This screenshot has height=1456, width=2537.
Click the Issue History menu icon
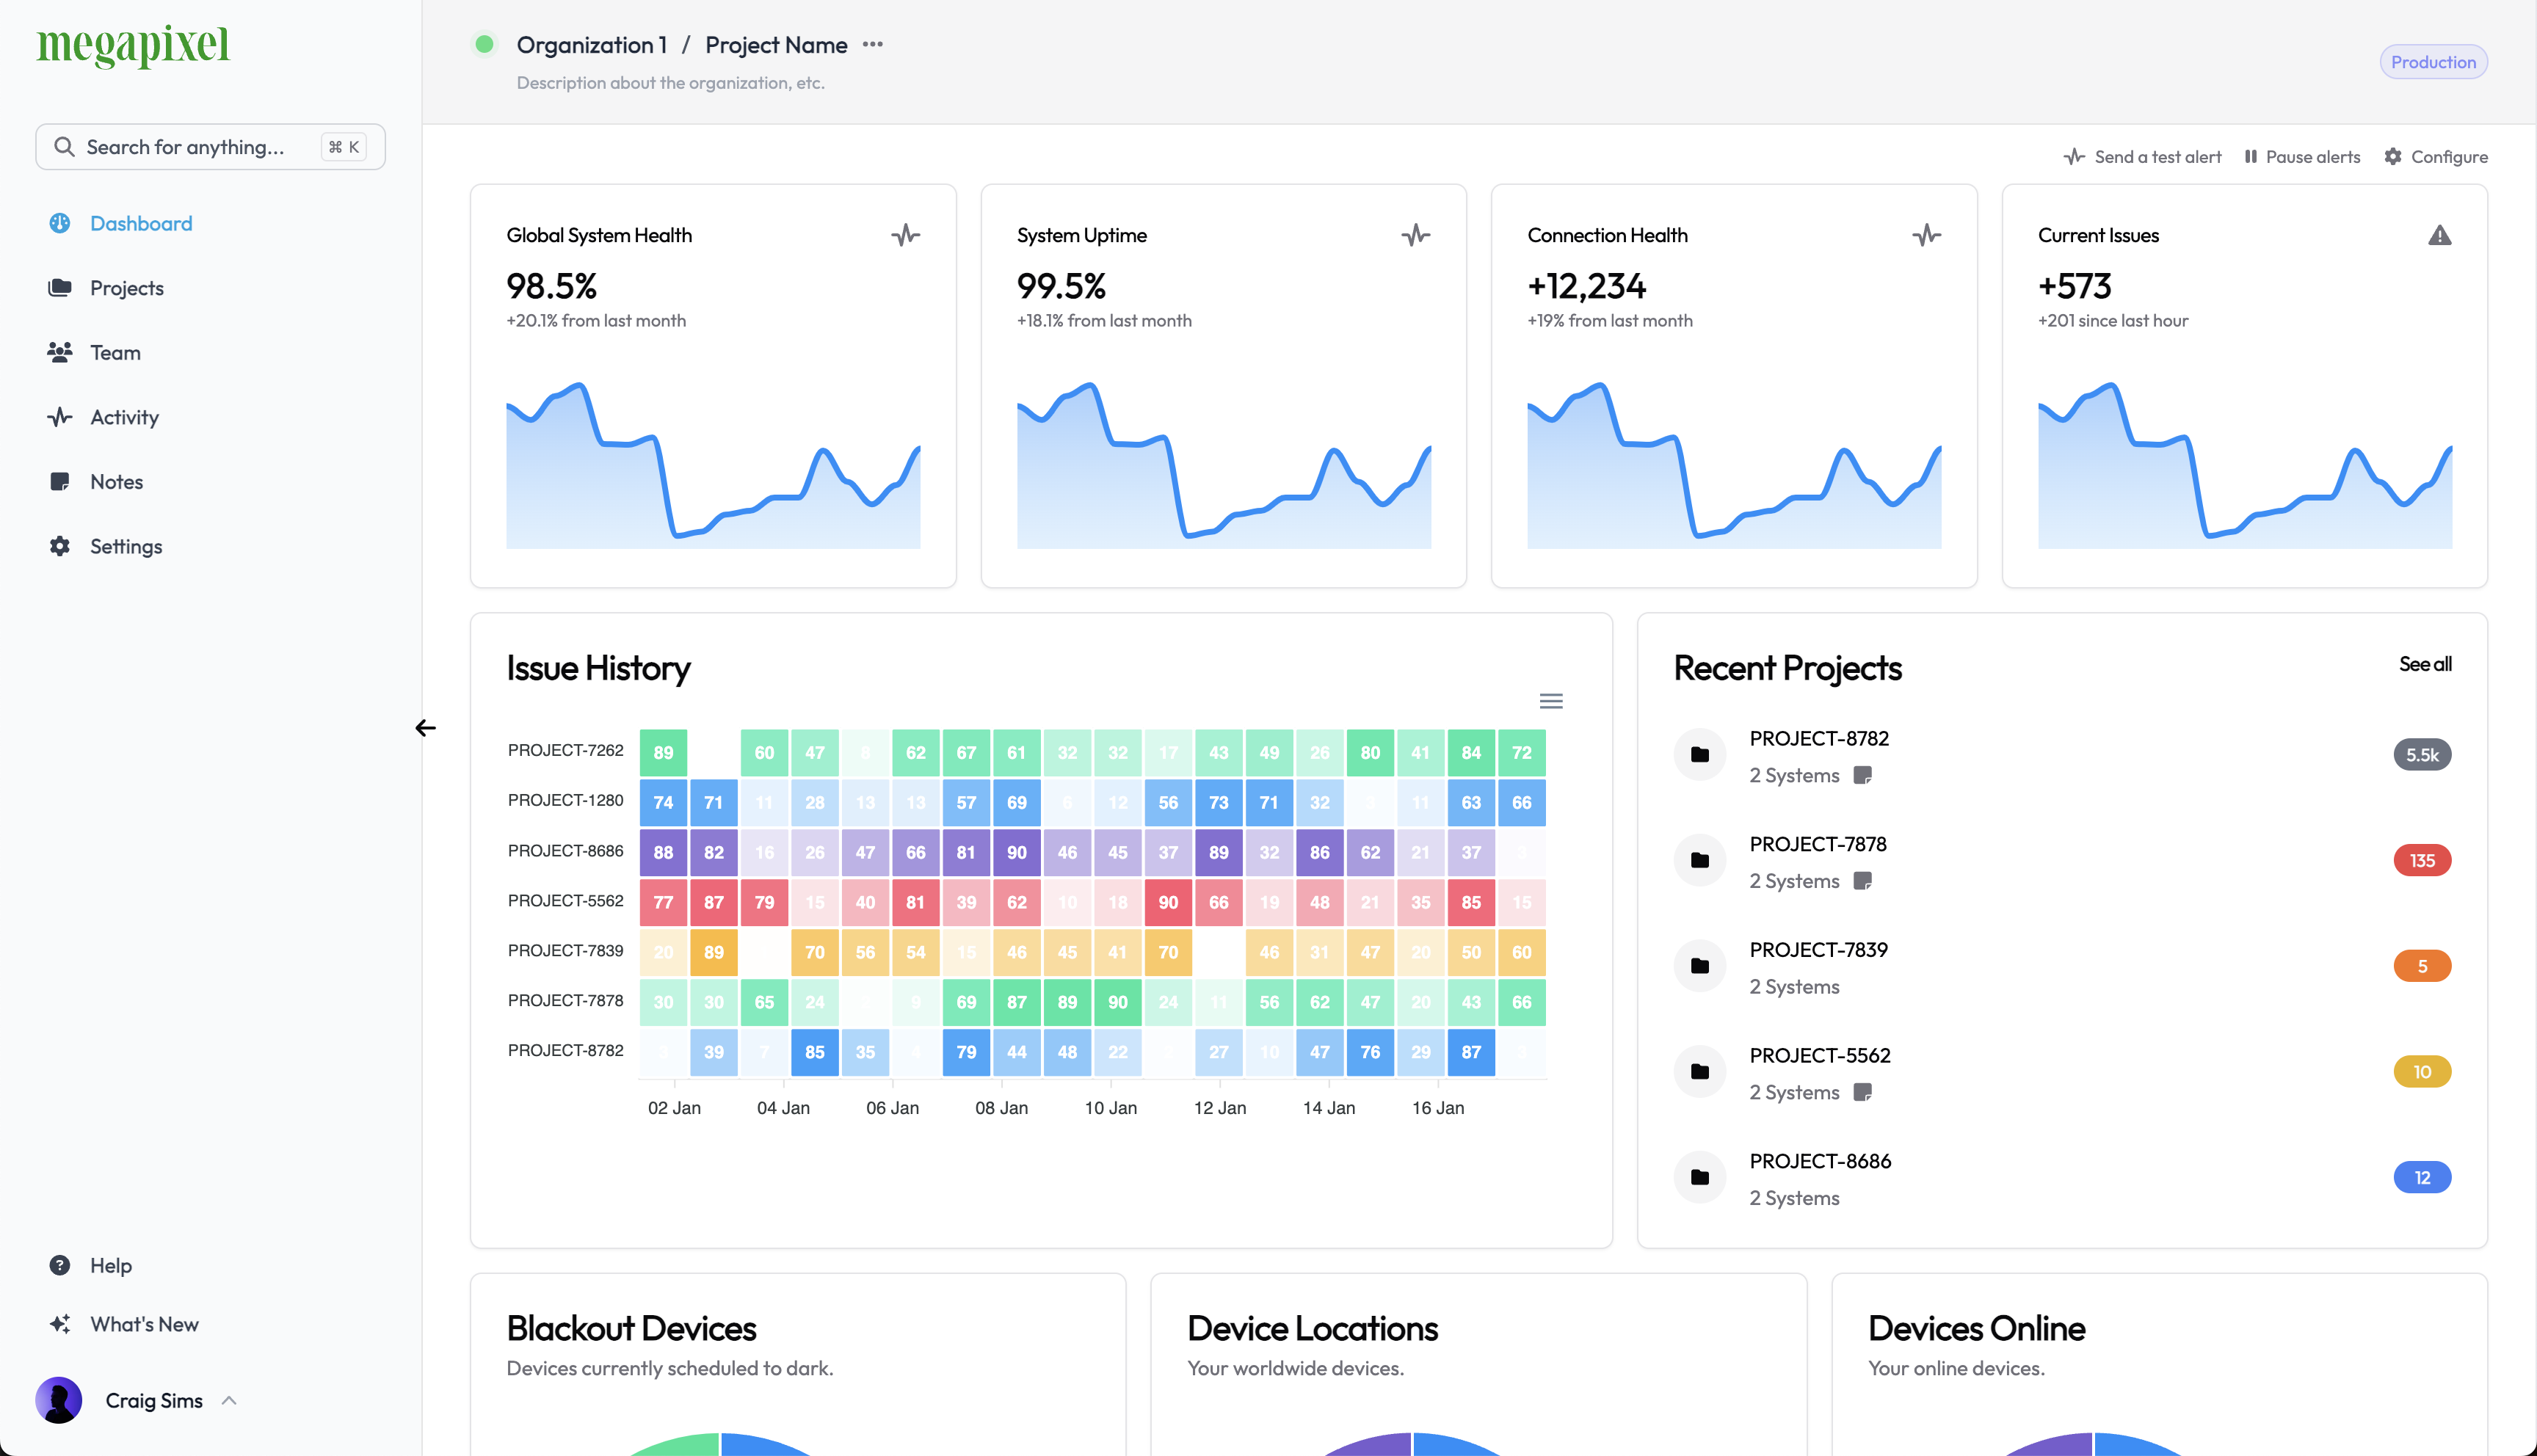coord(1551,700)
